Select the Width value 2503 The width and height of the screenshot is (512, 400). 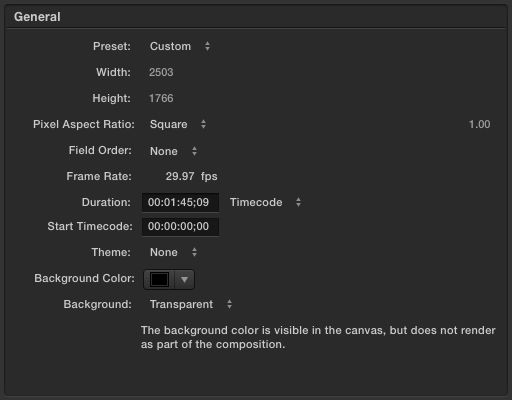(161, 72)
